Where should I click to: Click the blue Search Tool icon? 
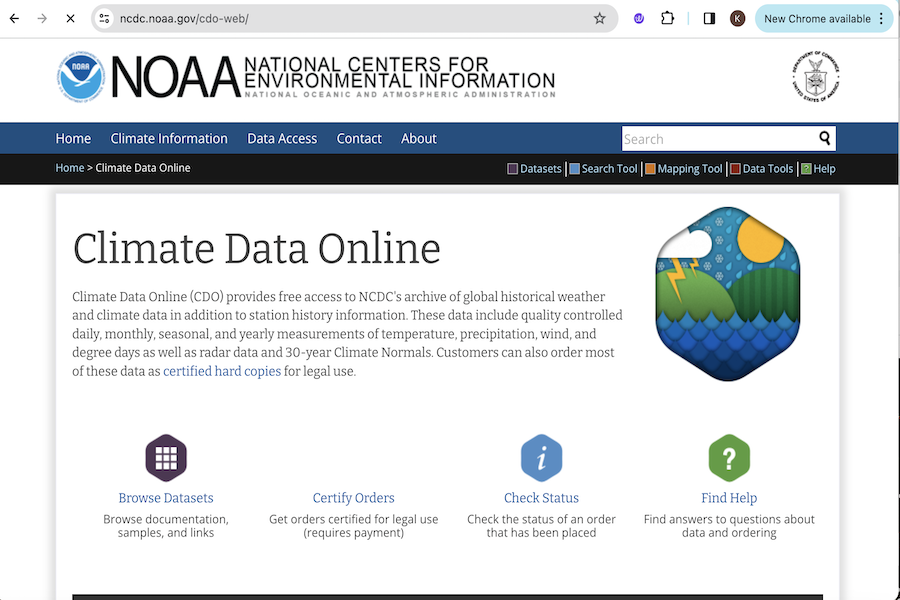[575, 169]
